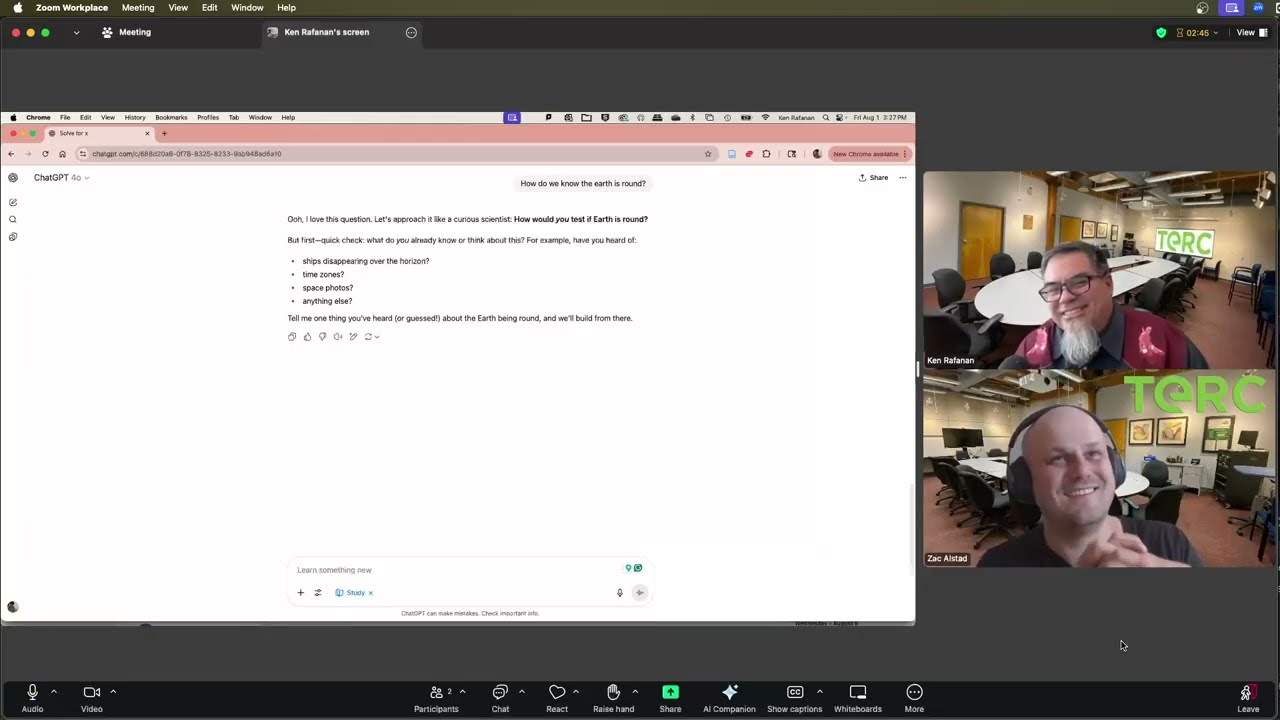Raise hand in the meeting

(x=613, y=698)
